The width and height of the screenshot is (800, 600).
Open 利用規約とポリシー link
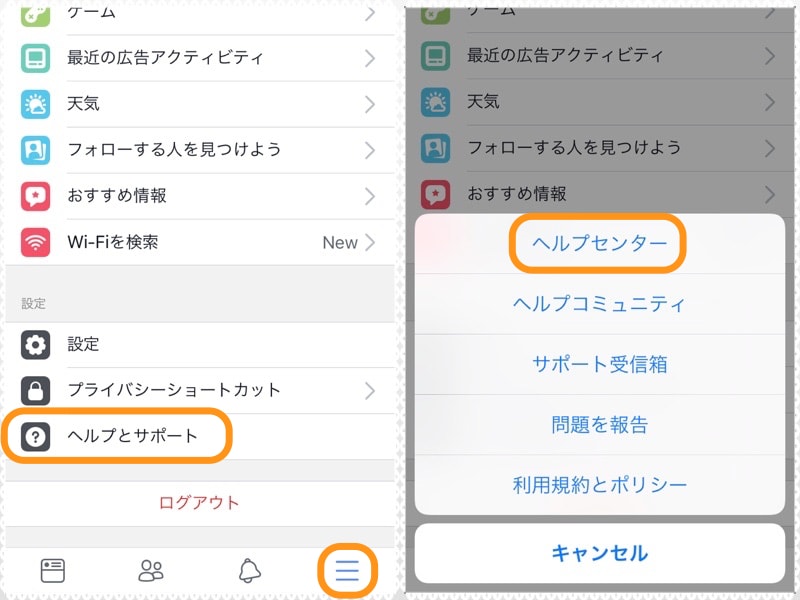598,483
